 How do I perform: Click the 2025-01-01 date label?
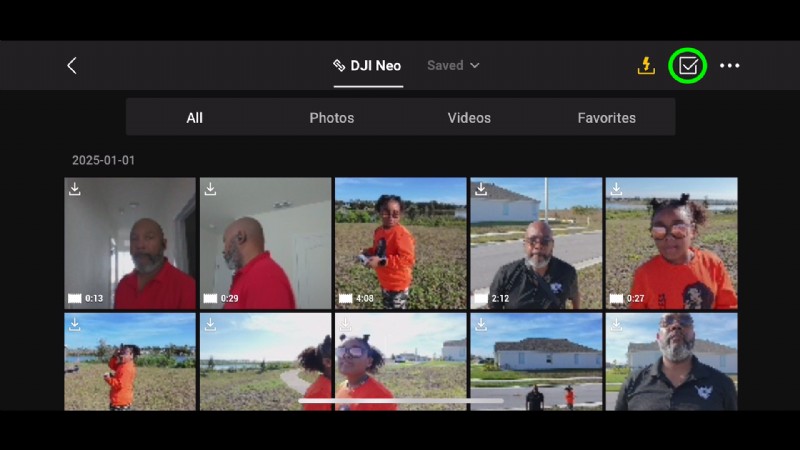pyautogui.click(x=104, y=160)
